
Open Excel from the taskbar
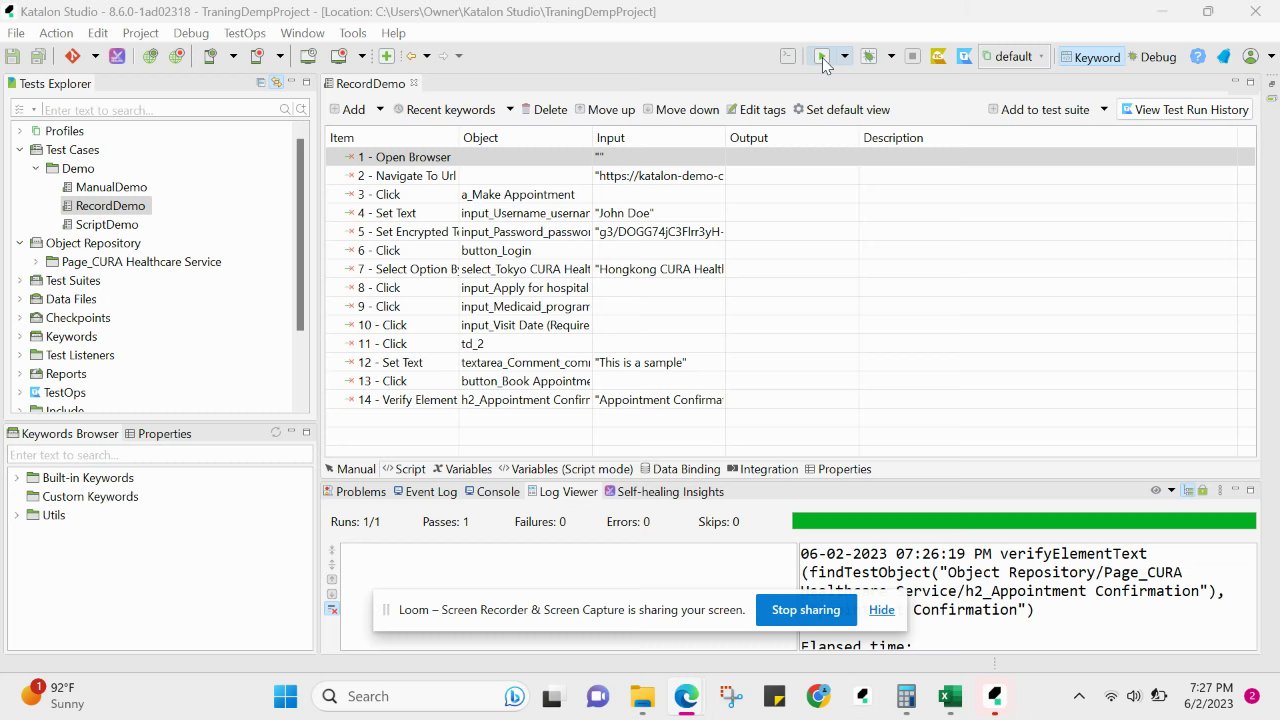950,696
